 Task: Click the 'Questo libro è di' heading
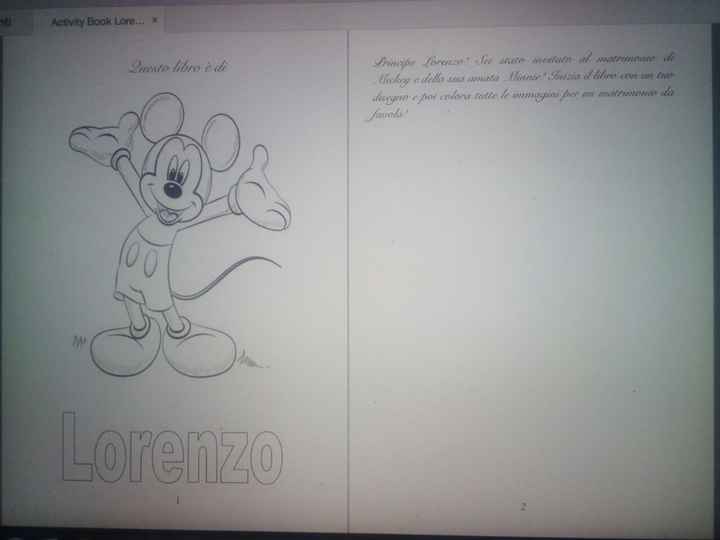(178, 67)
